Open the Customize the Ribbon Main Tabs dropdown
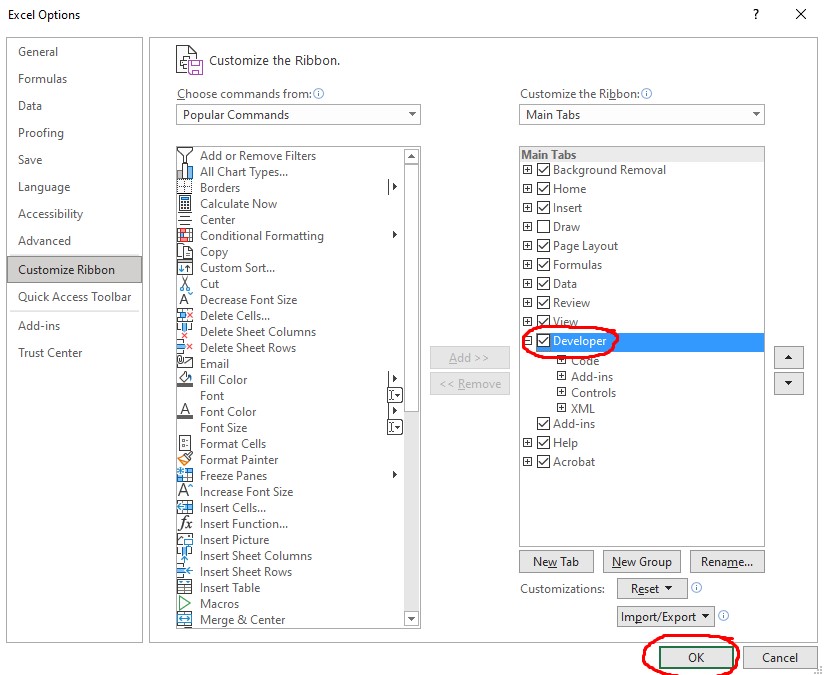This screenshot has width=824, height=675. tap(642, 115)
